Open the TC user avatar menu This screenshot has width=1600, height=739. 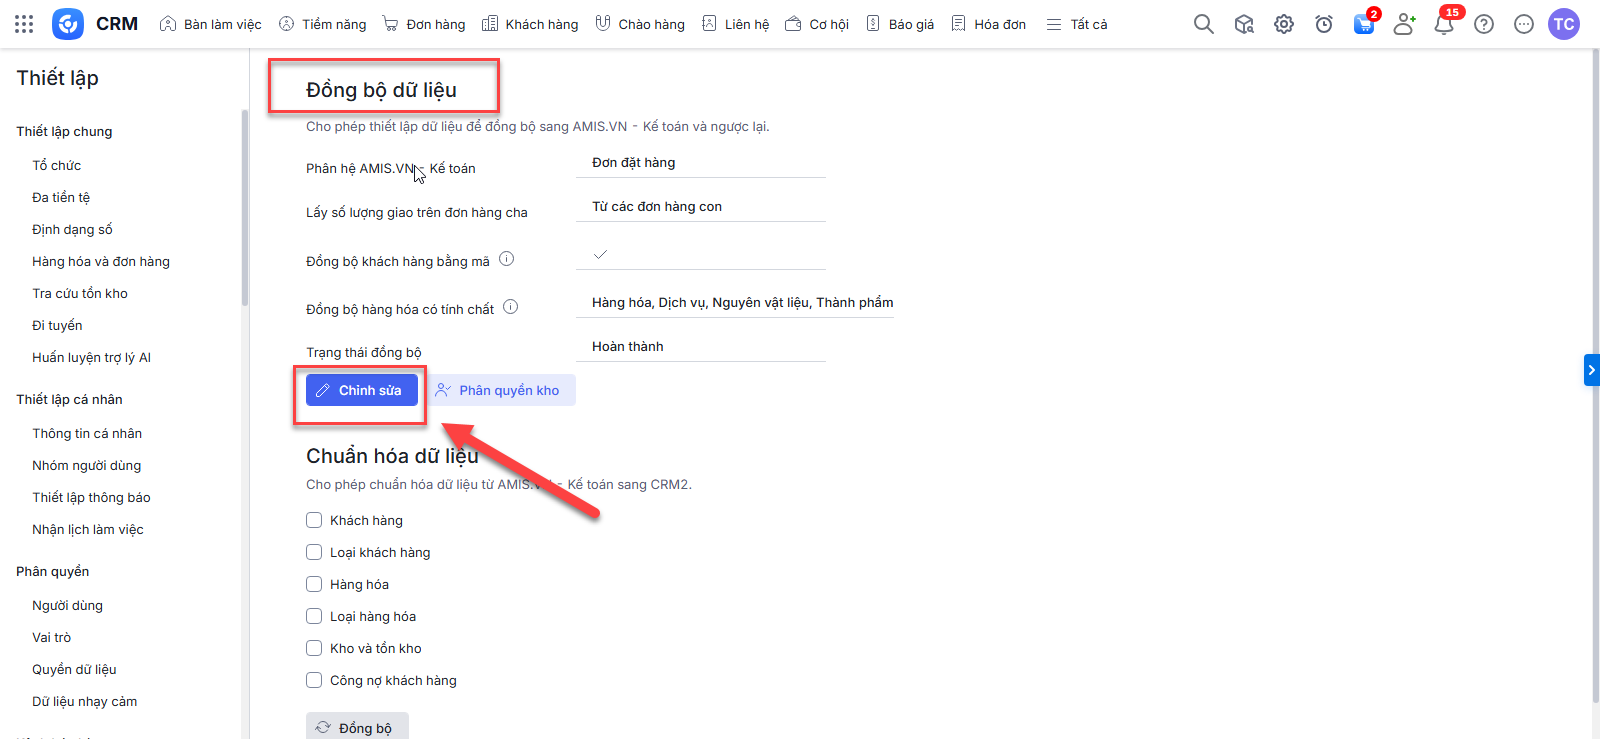pos(1563,24)
